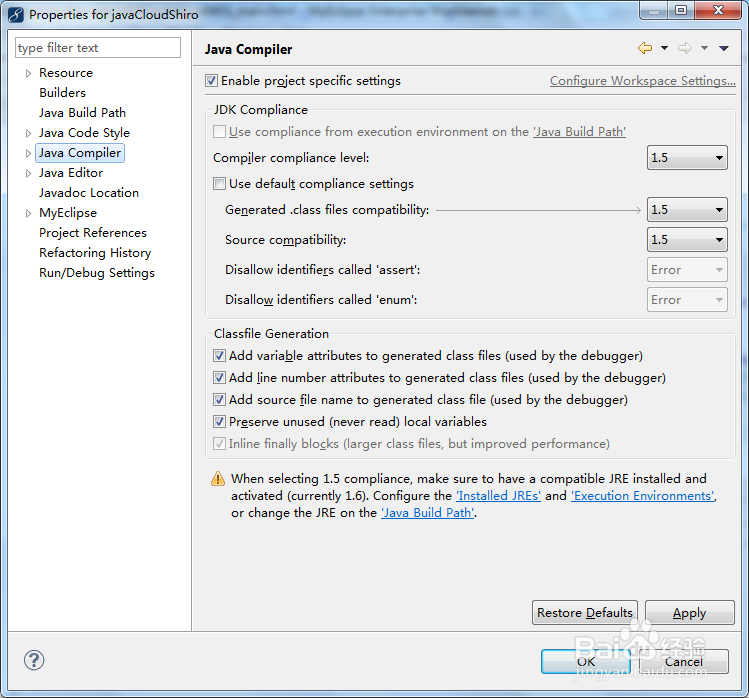Toggle Inline finally blocks checkbox
This screenshot has width=749, height=698.
pos(219,443)
